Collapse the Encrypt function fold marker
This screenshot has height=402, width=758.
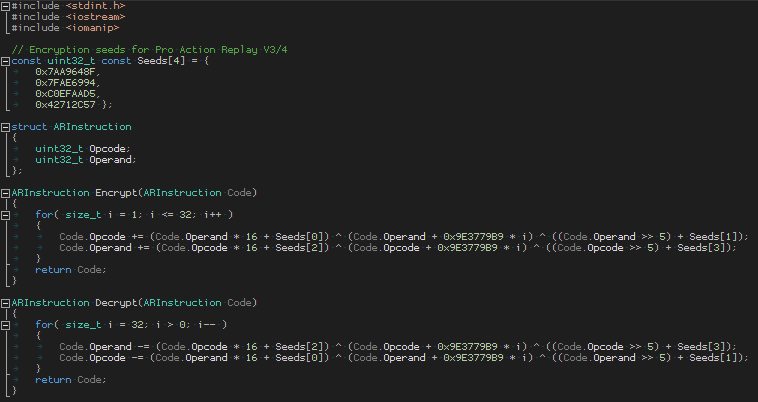pyautogui.click(x=6, y=192)
